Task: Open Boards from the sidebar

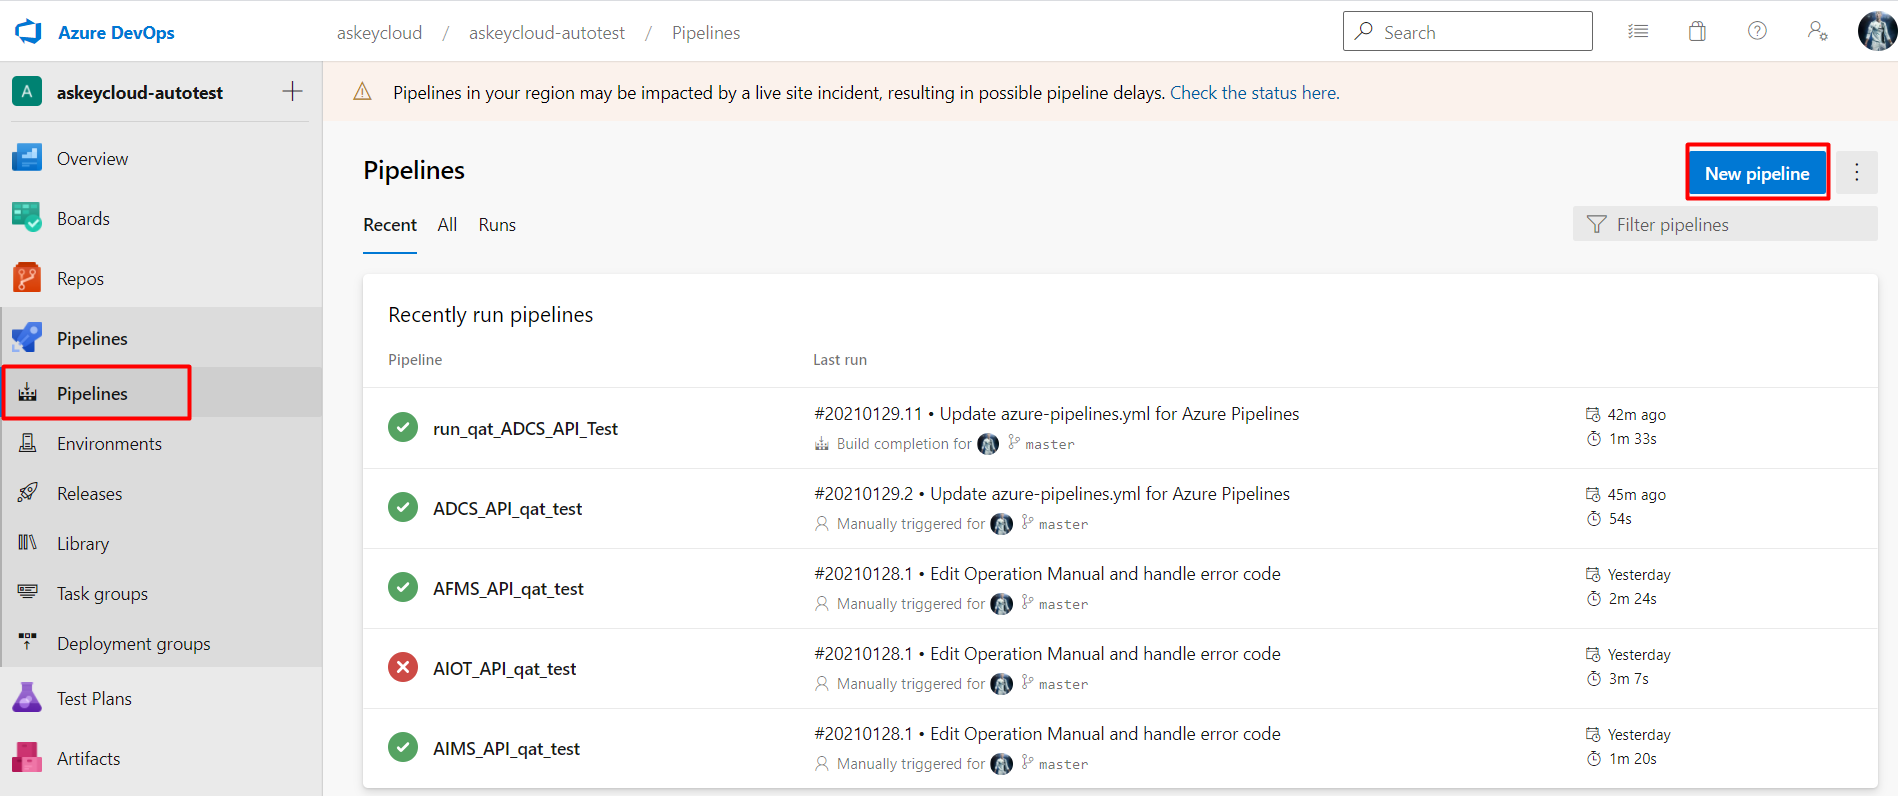Action: pyautogui.click(x=83, y=219)
